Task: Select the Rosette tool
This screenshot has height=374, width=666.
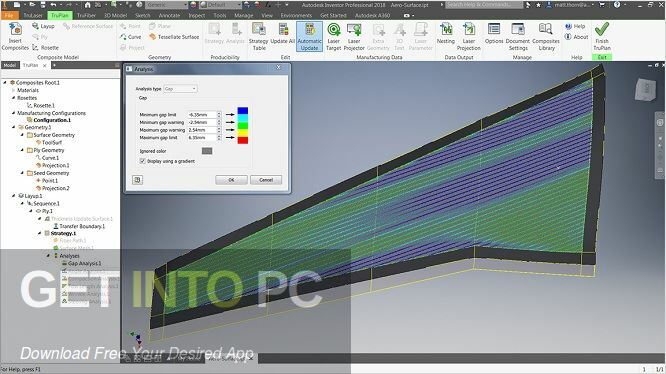Action: (45, 48)
